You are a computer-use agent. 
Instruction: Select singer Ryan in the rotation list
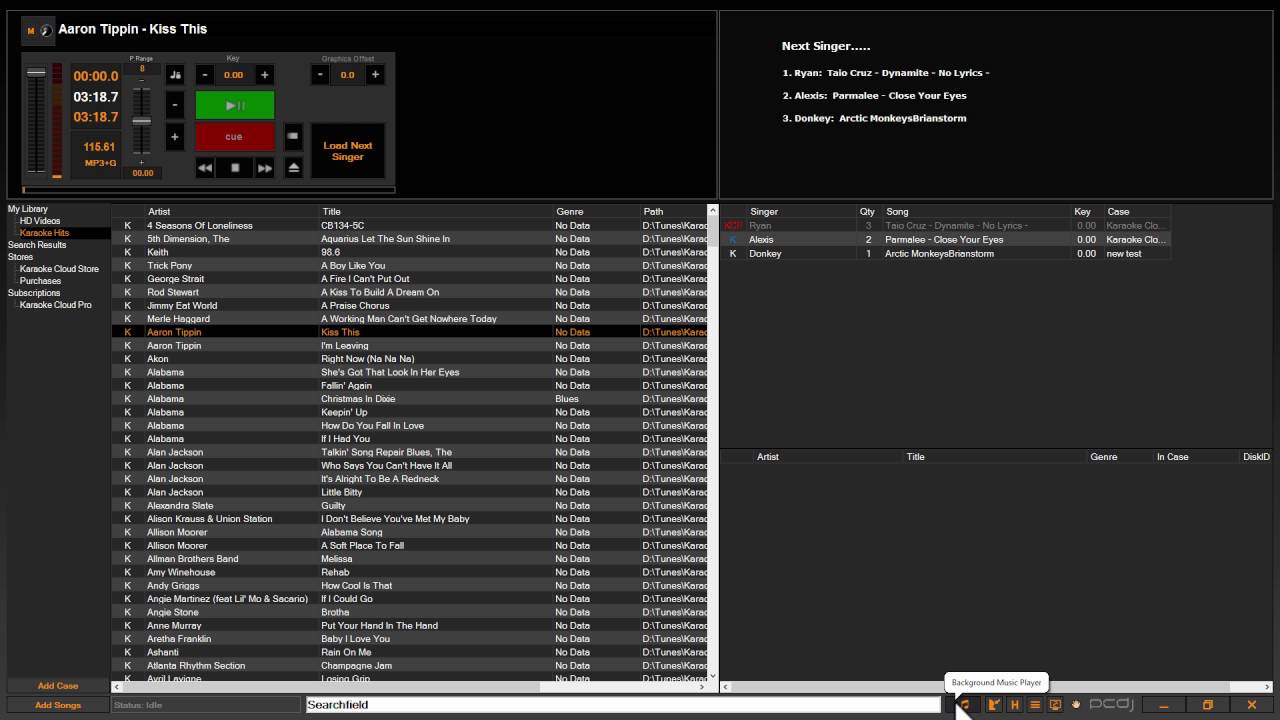tap(945, 226)
